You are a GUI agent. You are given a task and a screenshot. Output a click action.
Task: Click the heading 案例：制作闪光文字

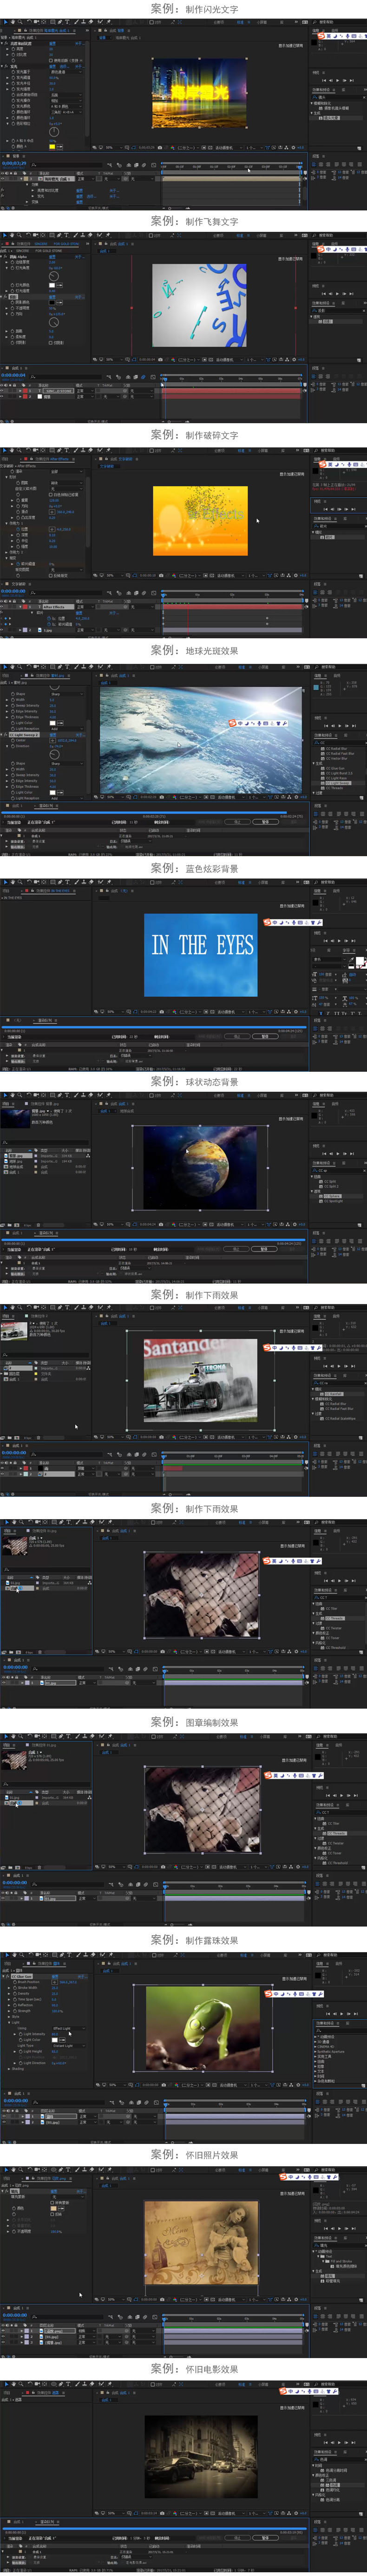tap(194, 8)
